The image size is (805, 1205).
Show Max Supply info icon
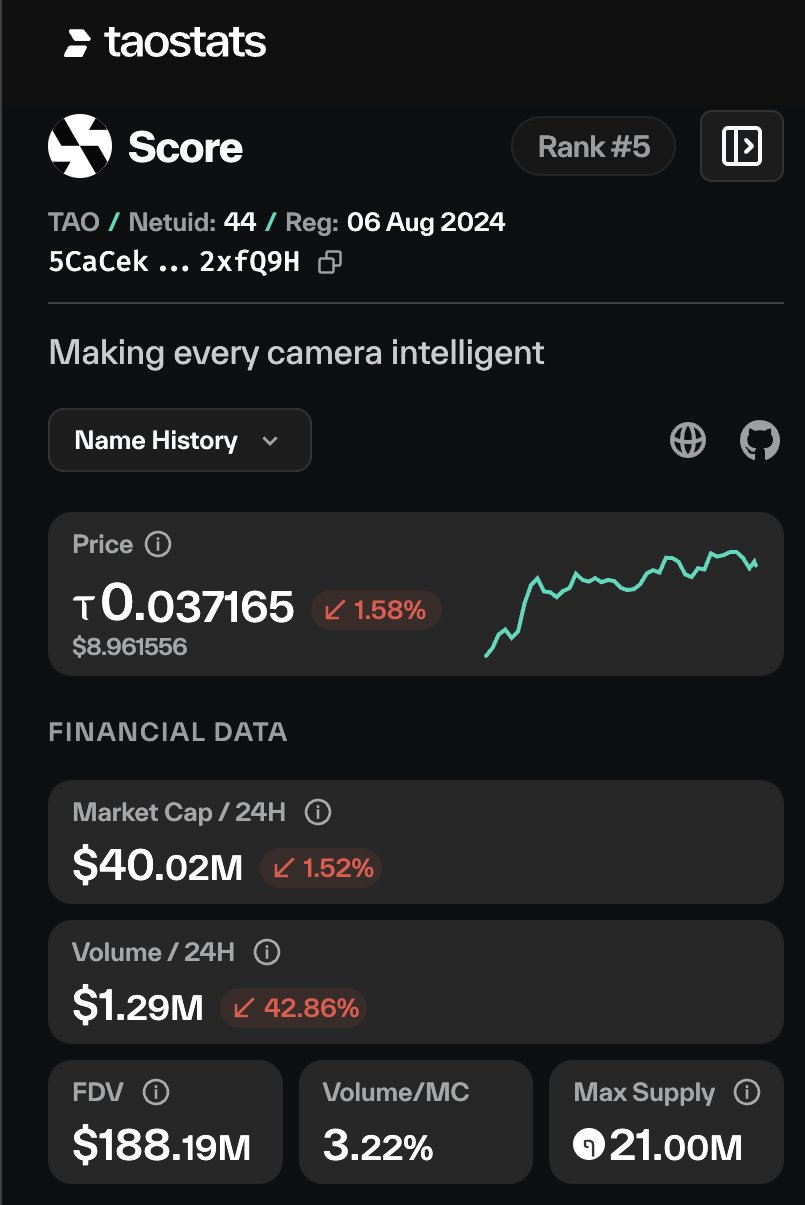pyautogui.click(x=747, y=1093)
